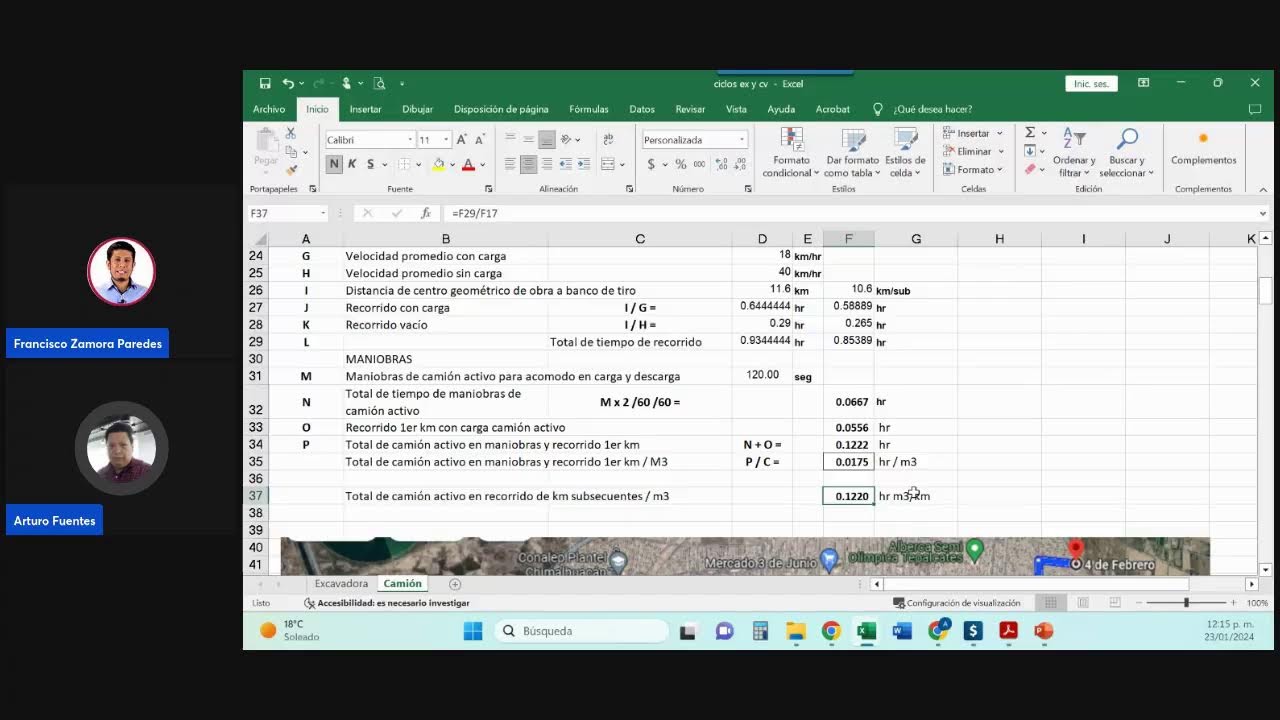Click the Wrap Text icon in Alineación
Image resolution: width=1280 pixels, height=720 pixels.
click(x=609, y=140)
